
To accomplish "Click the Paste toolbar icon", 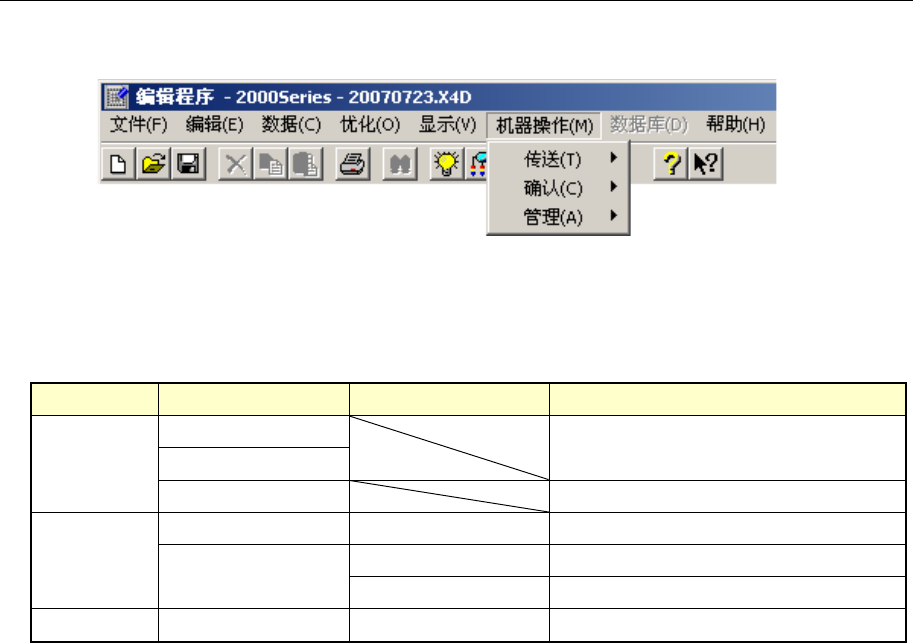I will point(305,164).
